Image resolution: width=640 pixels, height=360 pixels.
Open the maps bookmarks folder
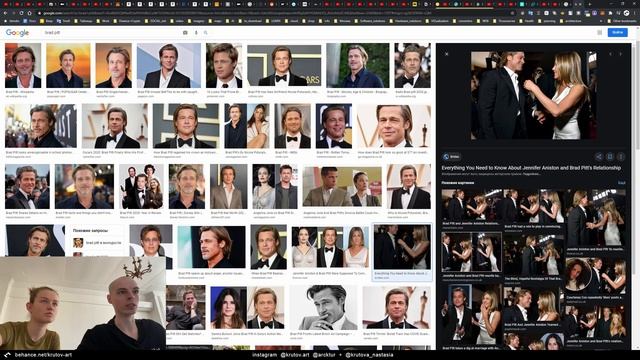pos(216,21)
